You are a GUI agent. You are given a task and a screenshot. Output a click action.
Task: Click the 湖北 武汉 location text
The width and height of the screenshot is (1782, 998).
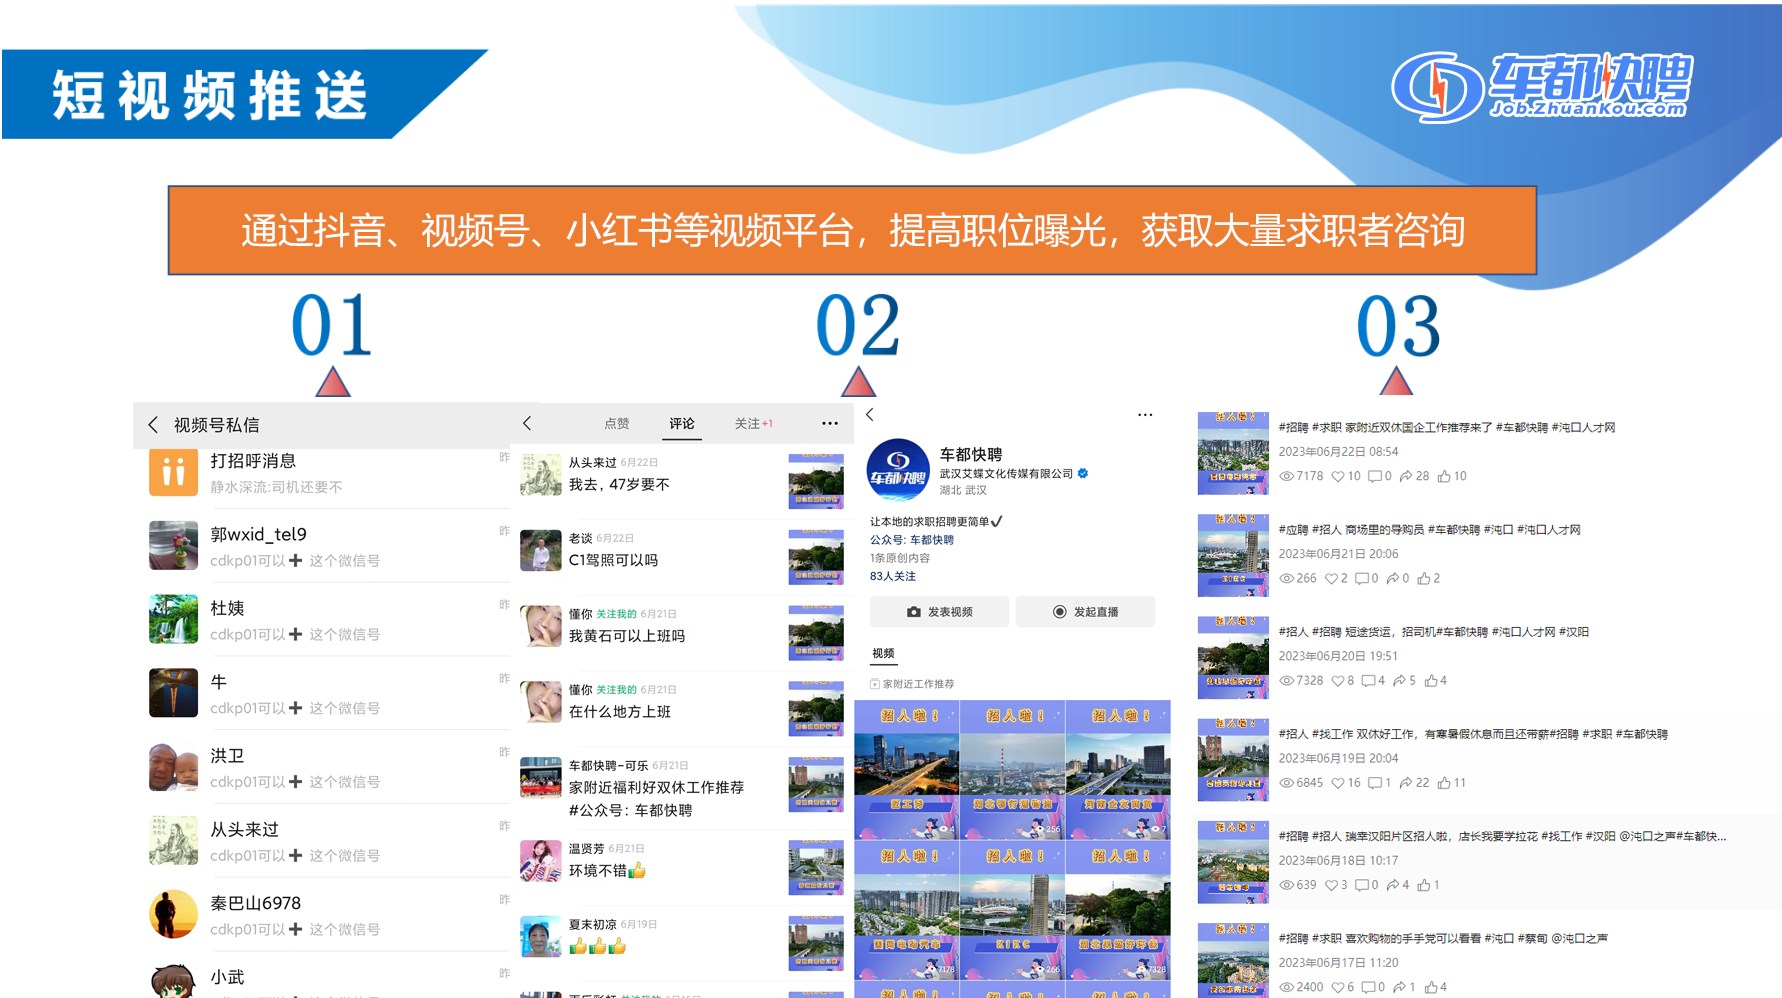pos(963,490)
